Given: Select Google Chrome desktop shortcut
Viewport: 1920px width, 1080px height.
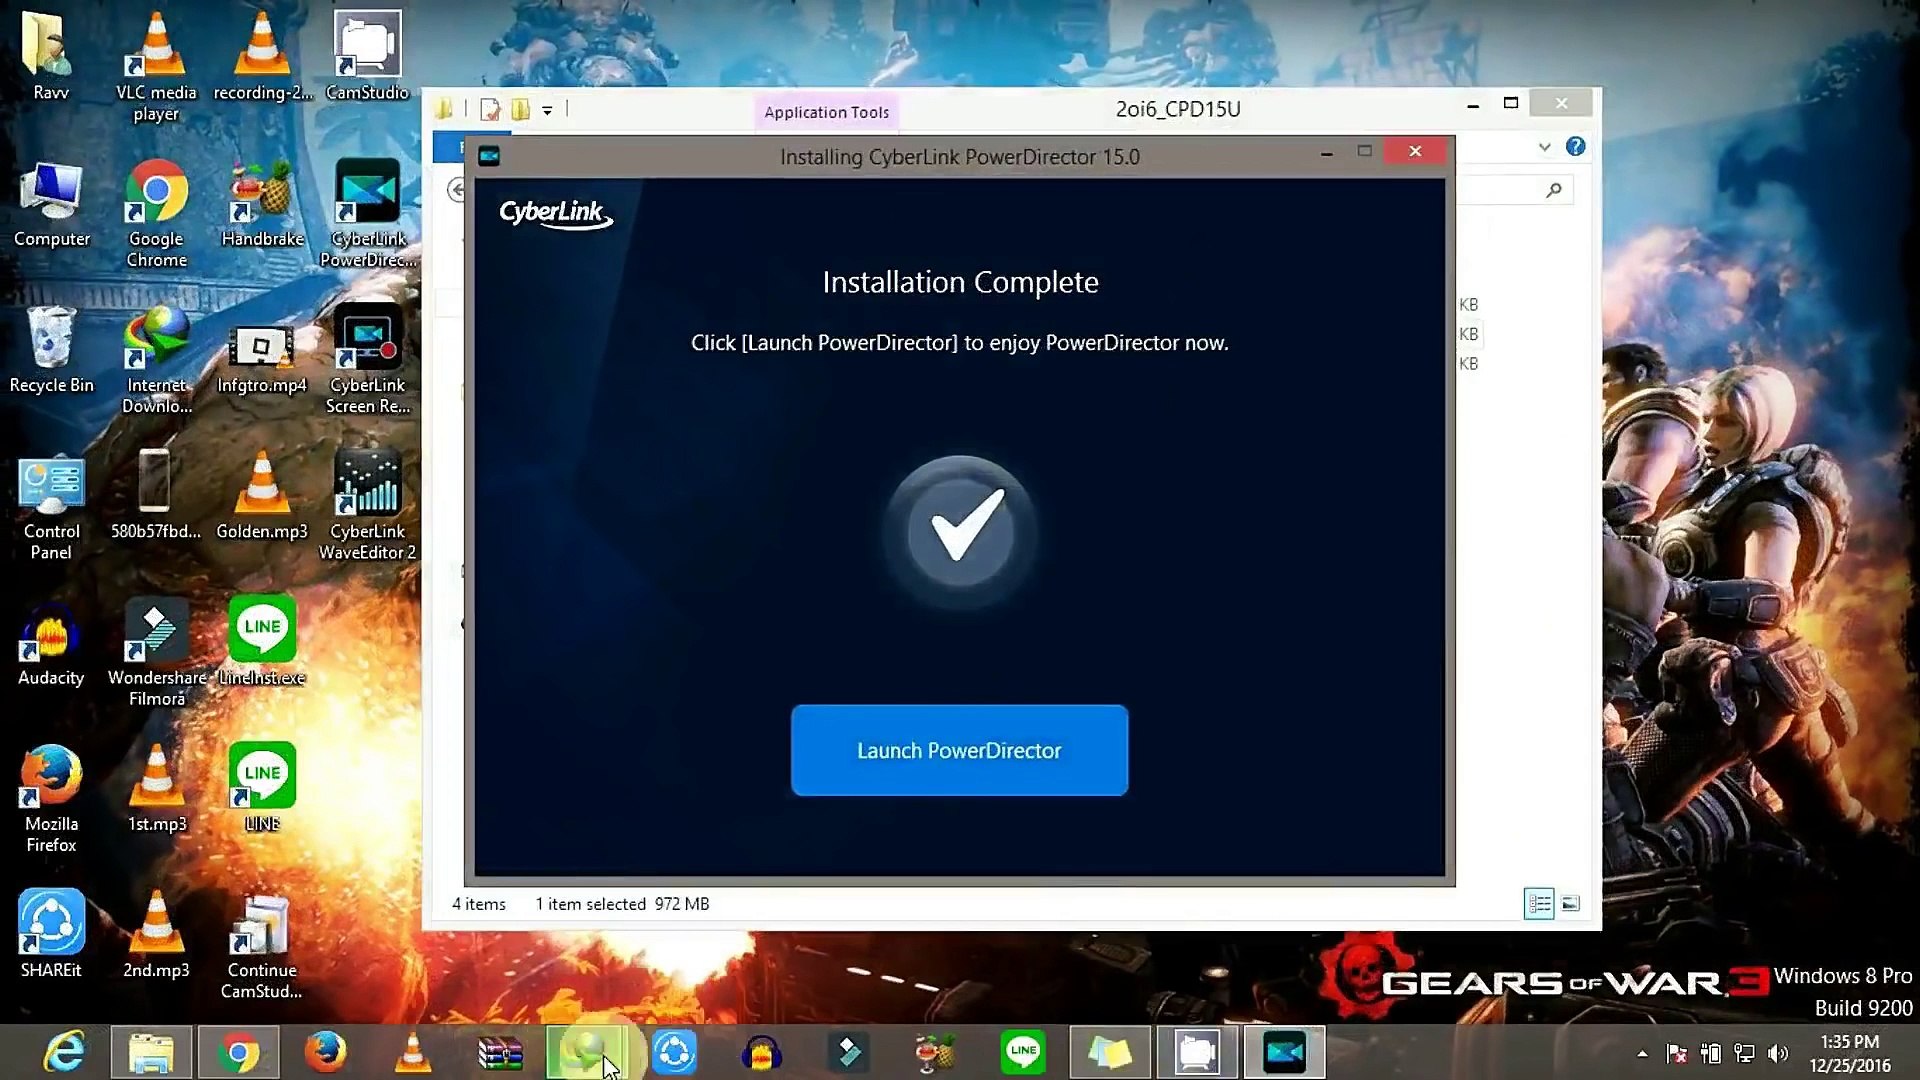Looking at the screenshot, I should [156, 213].
